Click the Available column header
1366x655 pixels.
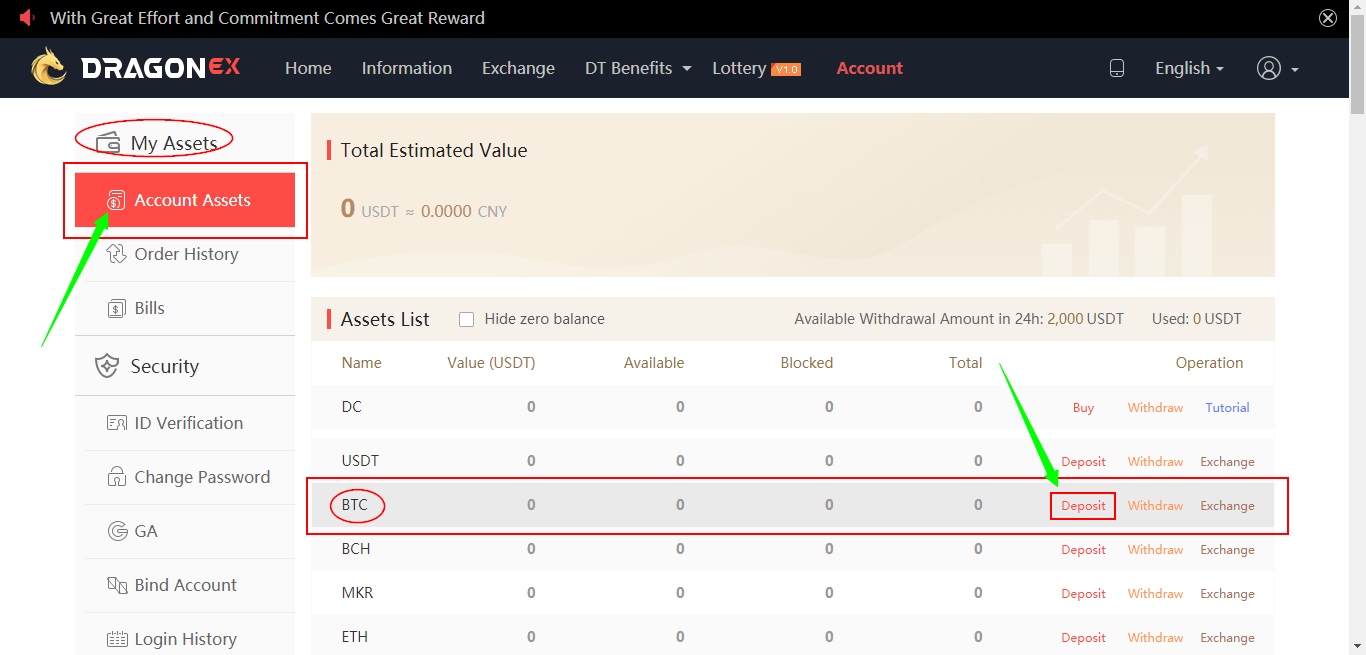[x=654, y=363]
